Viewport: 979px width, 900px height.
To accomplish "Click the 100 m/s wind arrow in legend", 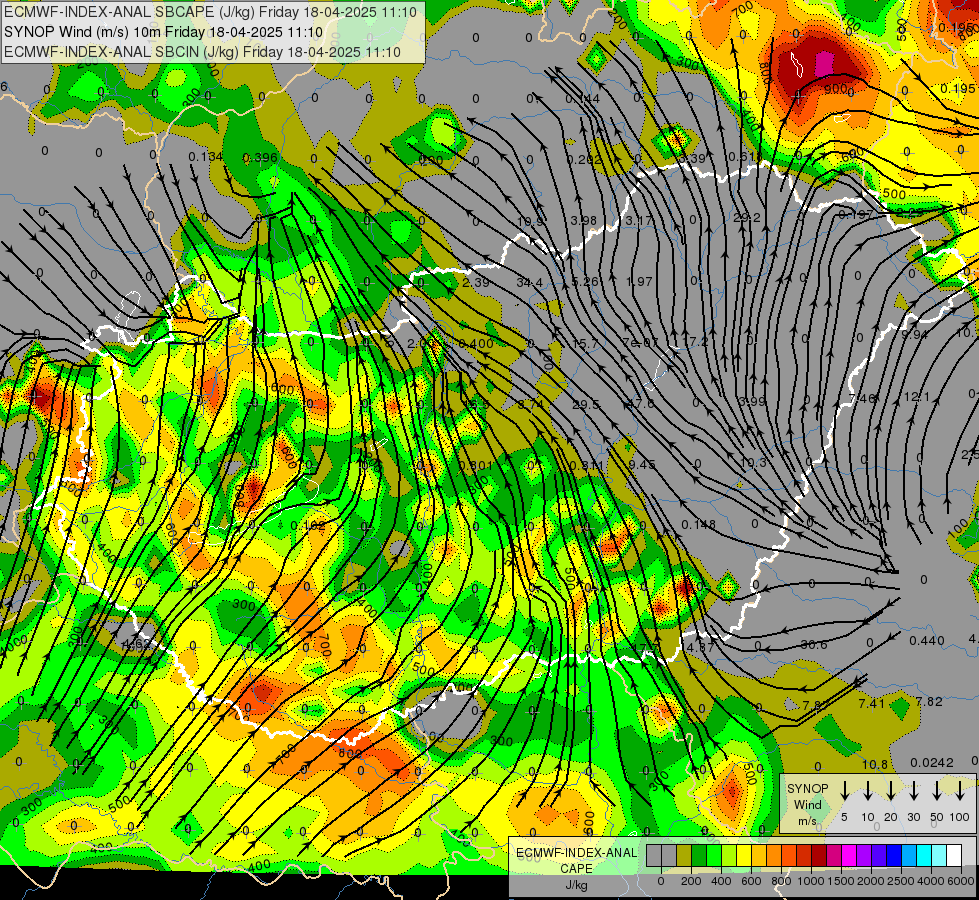I will pyautogui.click(x=960, y=790).
